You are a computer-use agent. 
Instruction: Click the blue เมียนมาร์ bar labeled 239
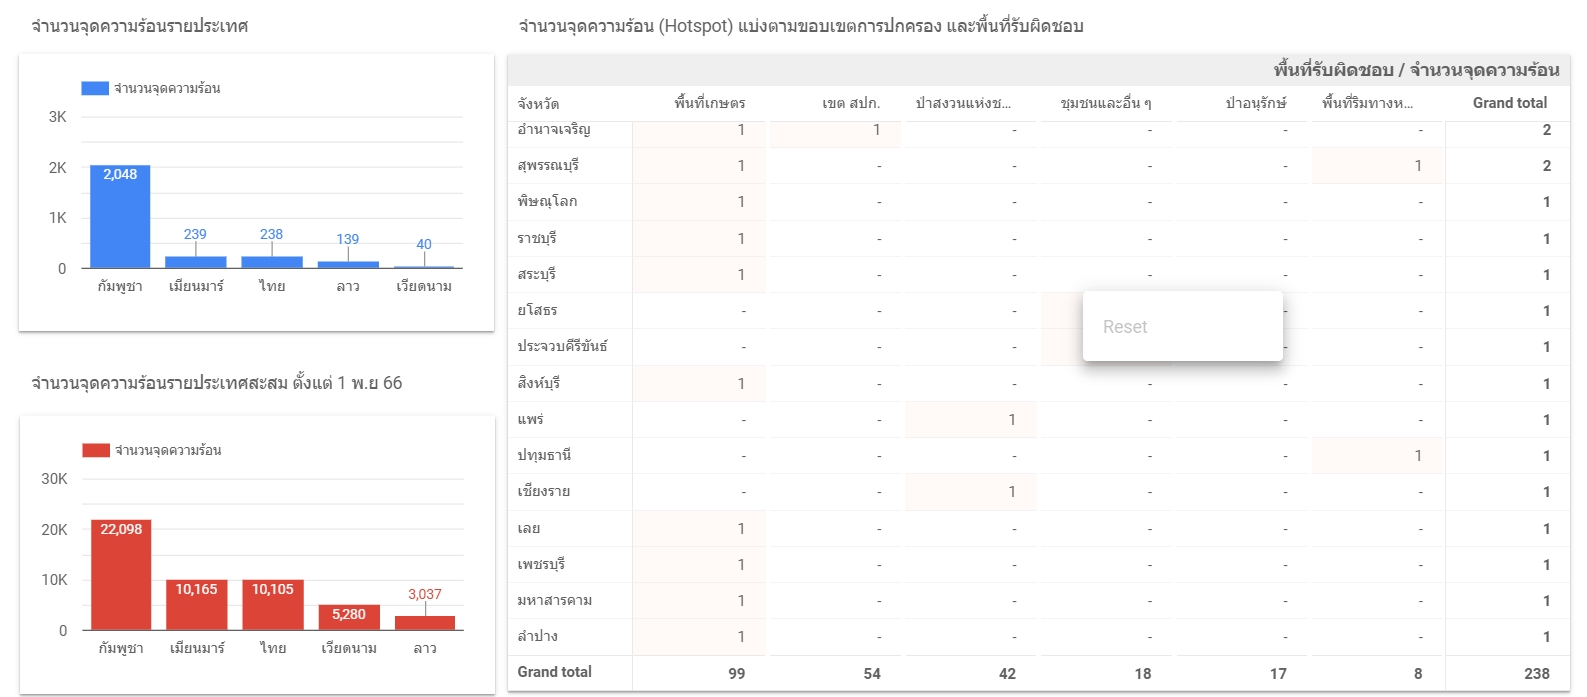[x=196, y=262]
